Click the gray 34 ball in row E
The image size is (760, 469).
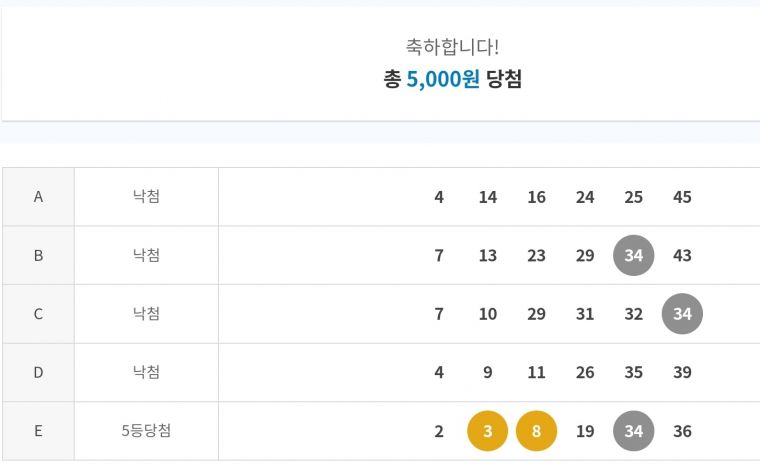(633, 431)
